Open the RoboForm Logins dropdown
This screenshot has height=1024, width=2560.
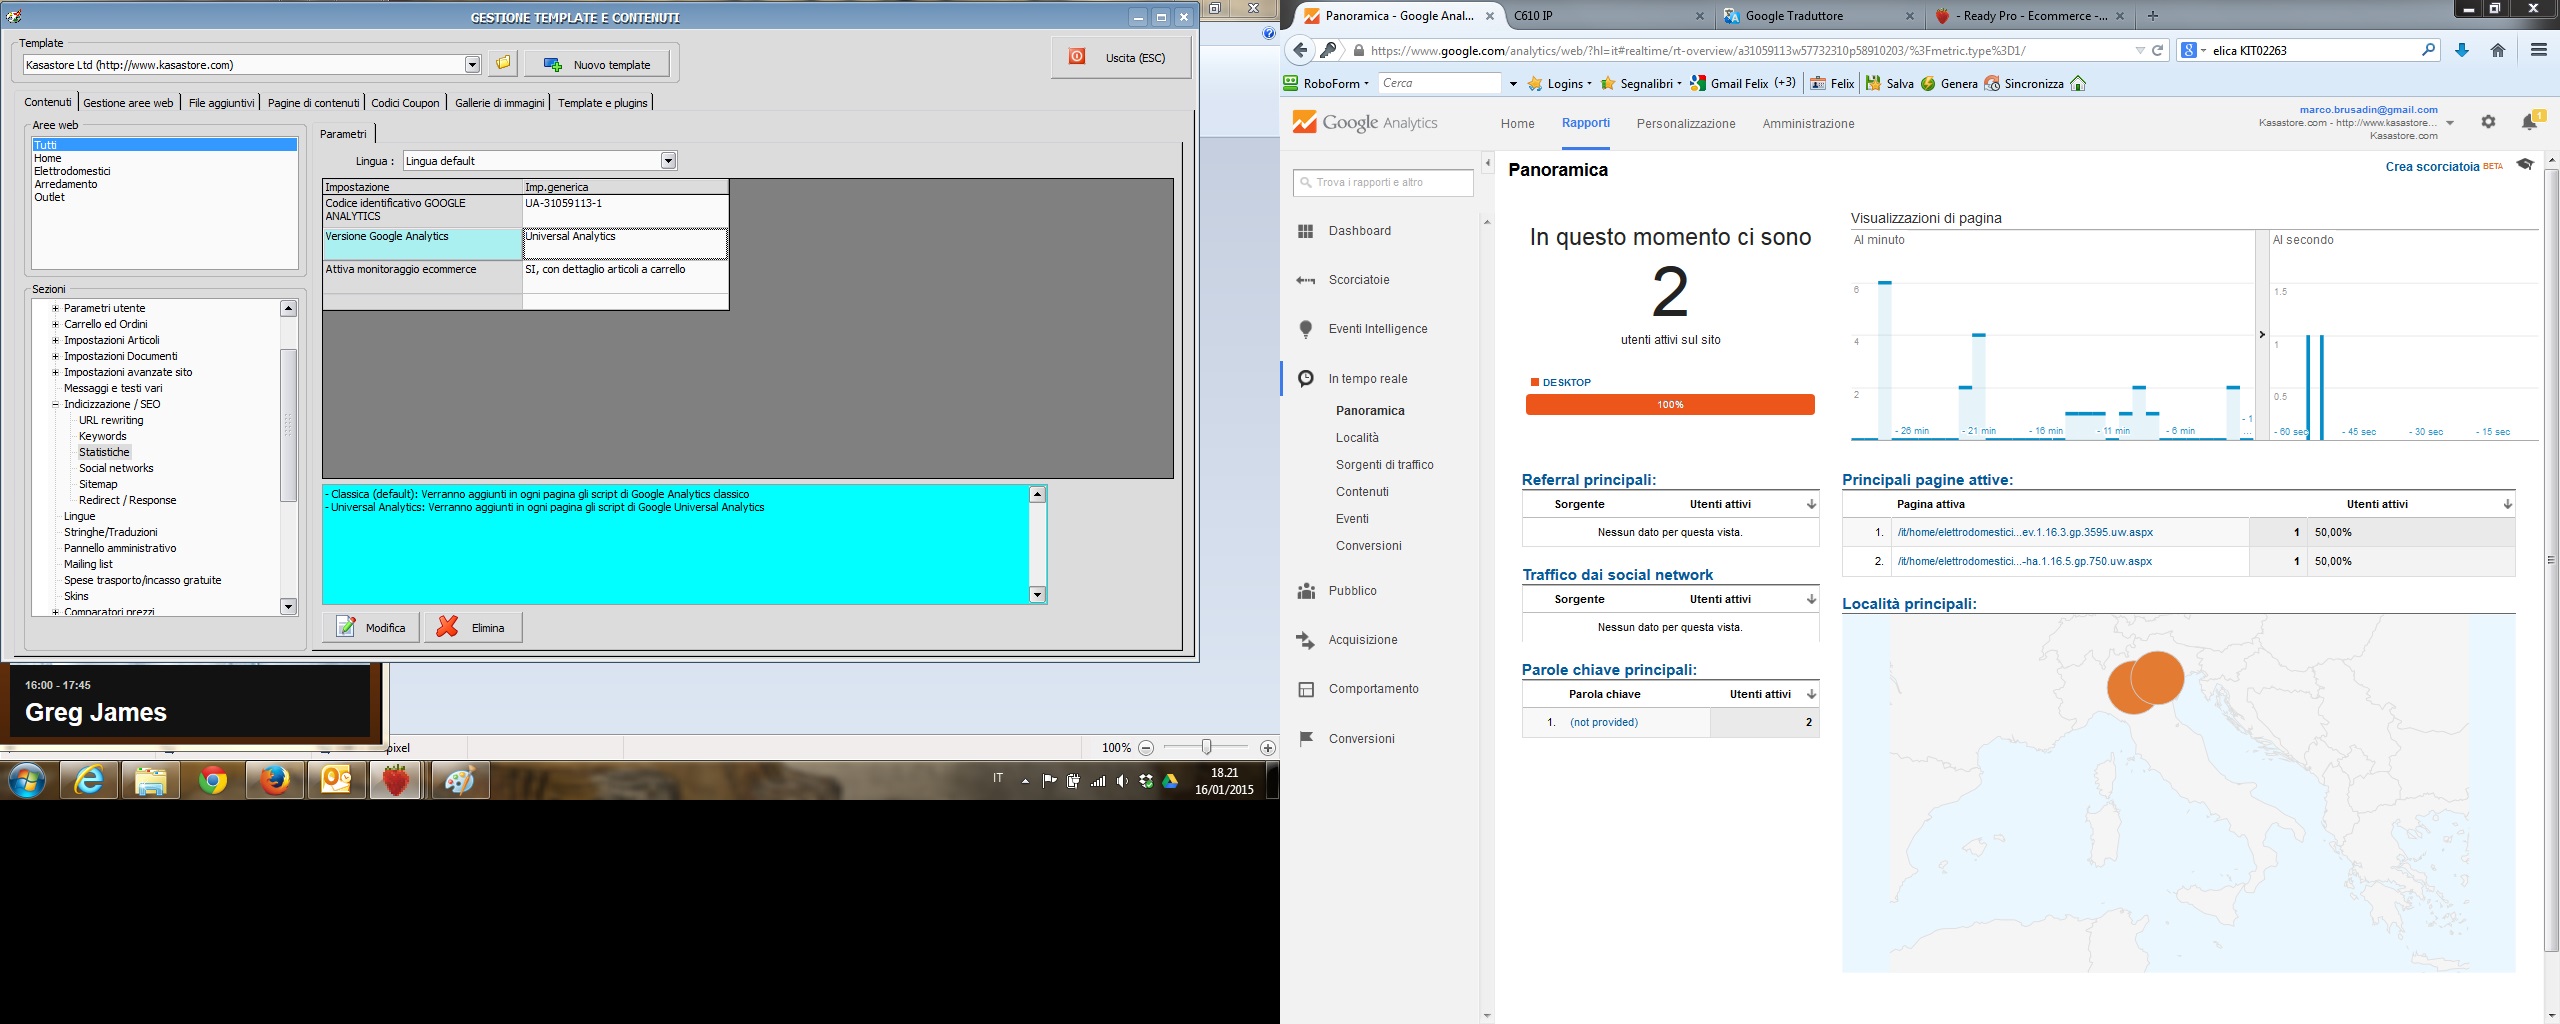pyautogui.click(x=1559, y=84)
